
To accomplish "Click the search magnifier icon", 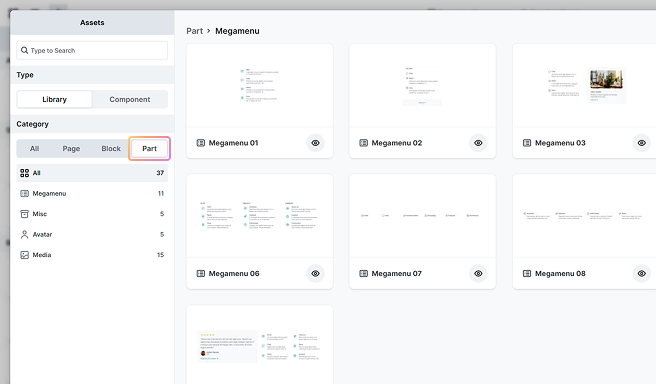I will 25,50.
